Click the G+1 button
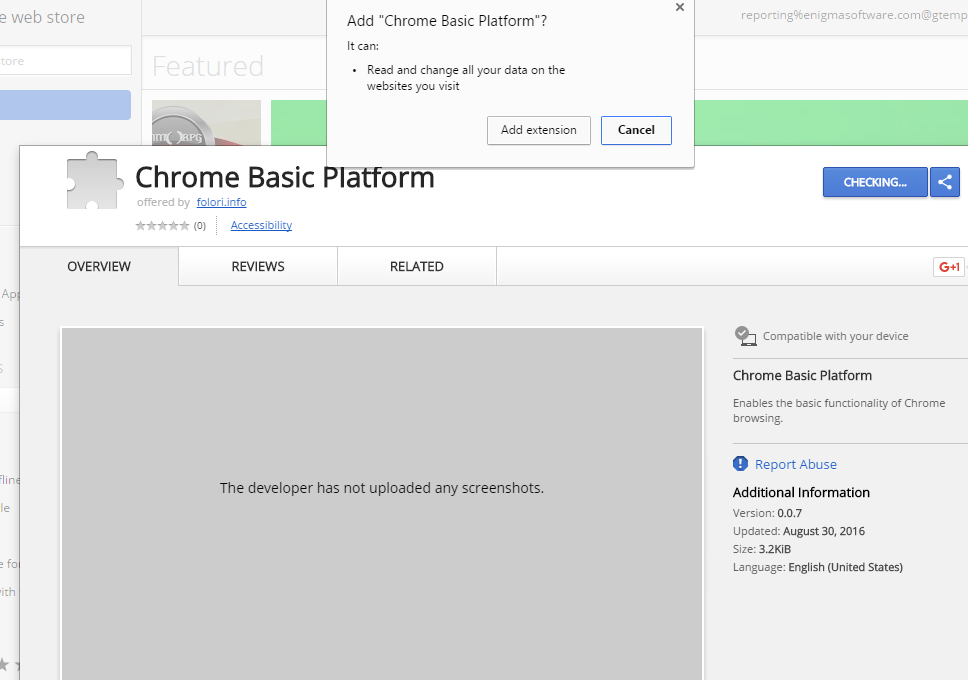Image resolution: width=968 pixels, height=680 pixels. point(948,267)
